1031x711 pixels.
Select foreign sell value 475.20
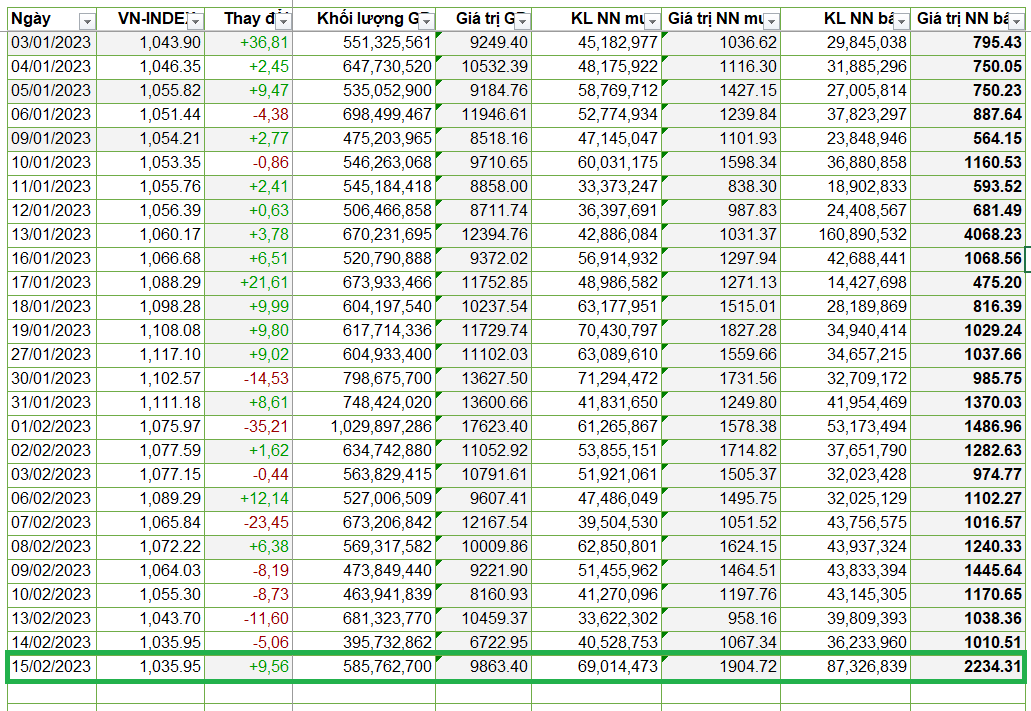968,283
